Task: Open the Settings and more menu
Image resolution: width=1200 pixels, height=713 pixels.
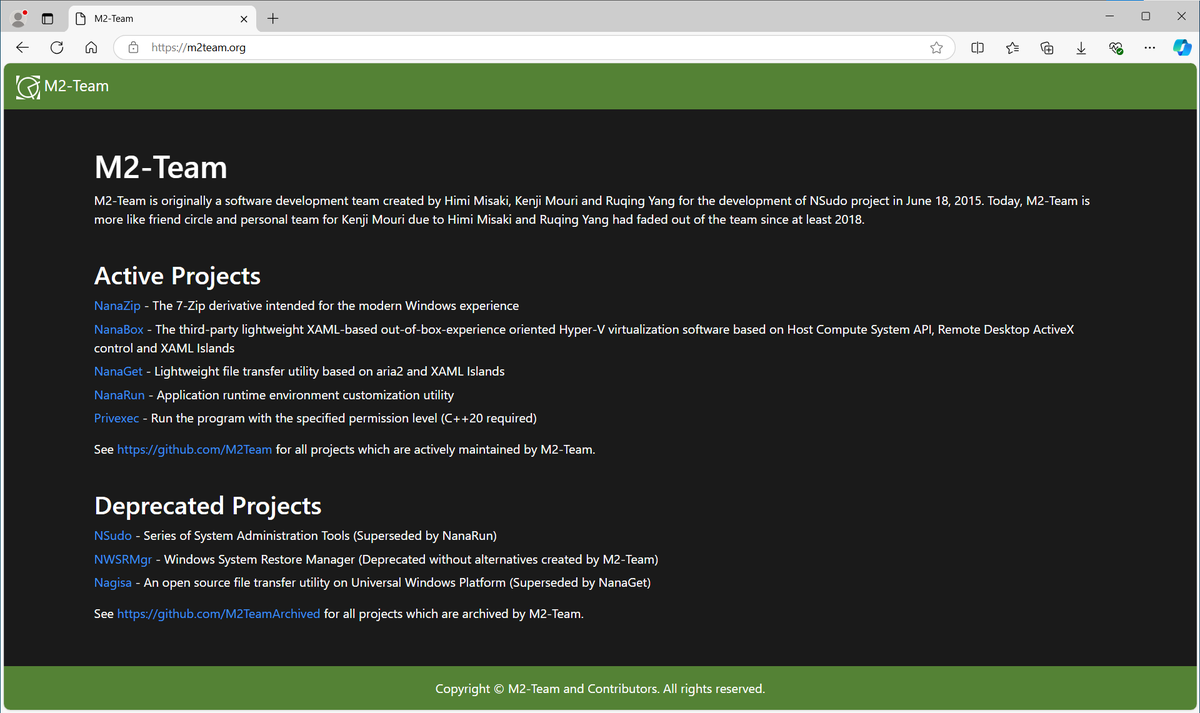Action: pyautogui.click(x=1149, y=47)
